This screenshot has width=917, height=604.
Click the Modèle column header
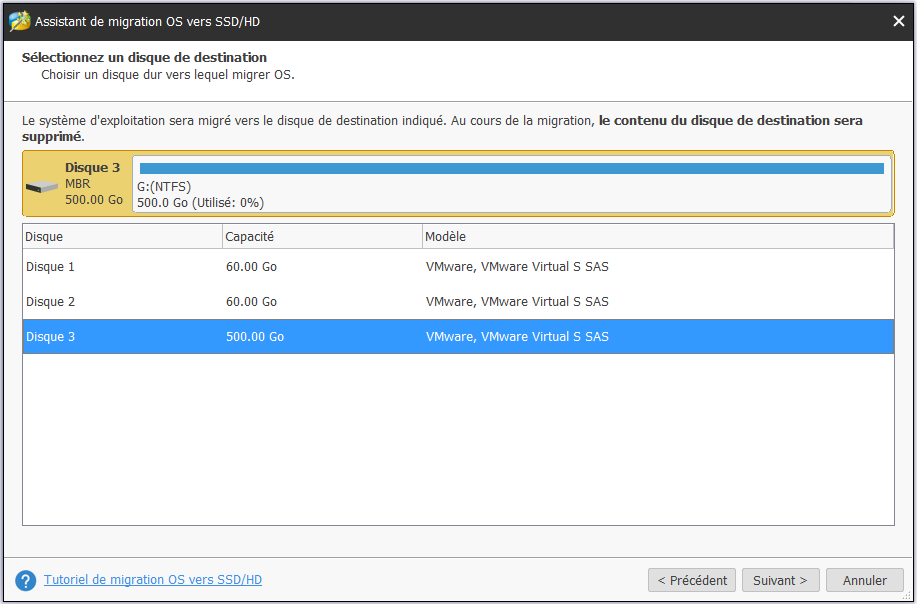tap(657, 237)
